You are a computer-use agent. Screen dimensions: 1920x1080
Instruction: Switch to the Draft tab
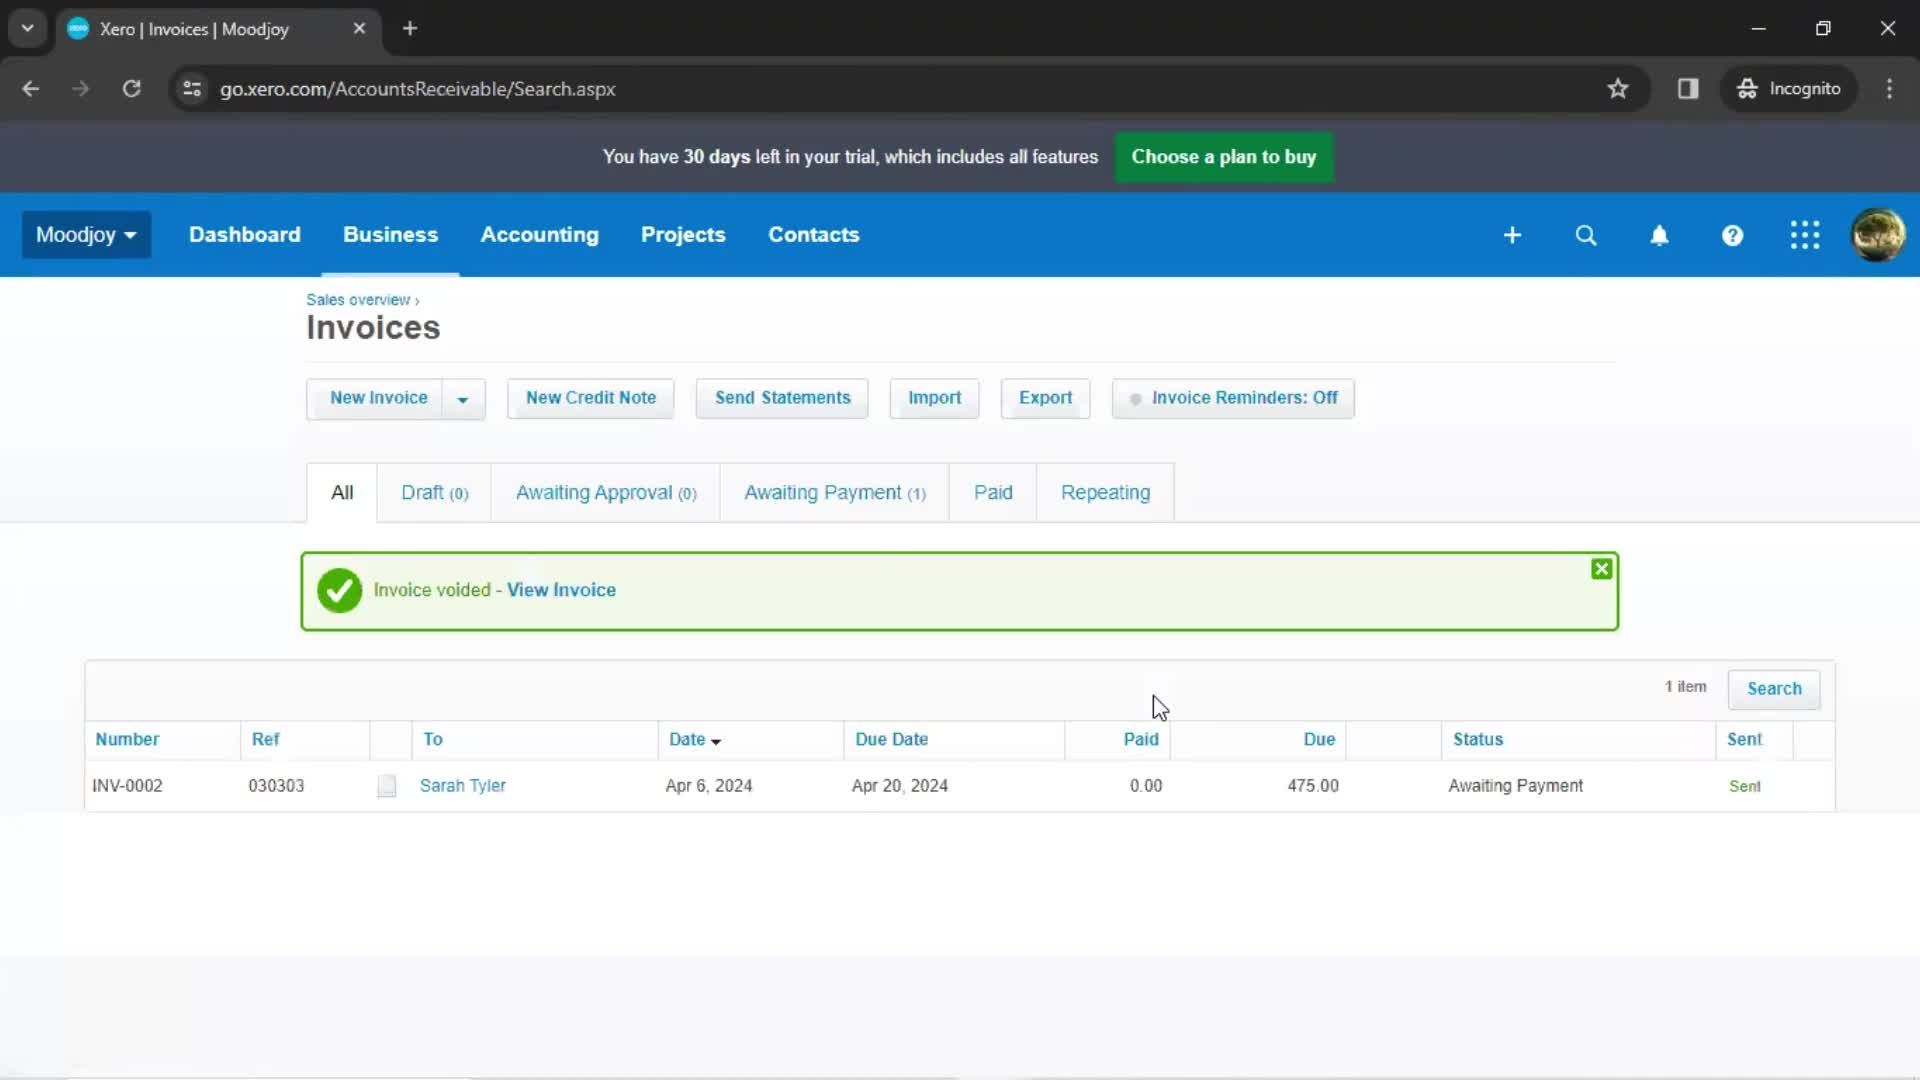point(434,493)
